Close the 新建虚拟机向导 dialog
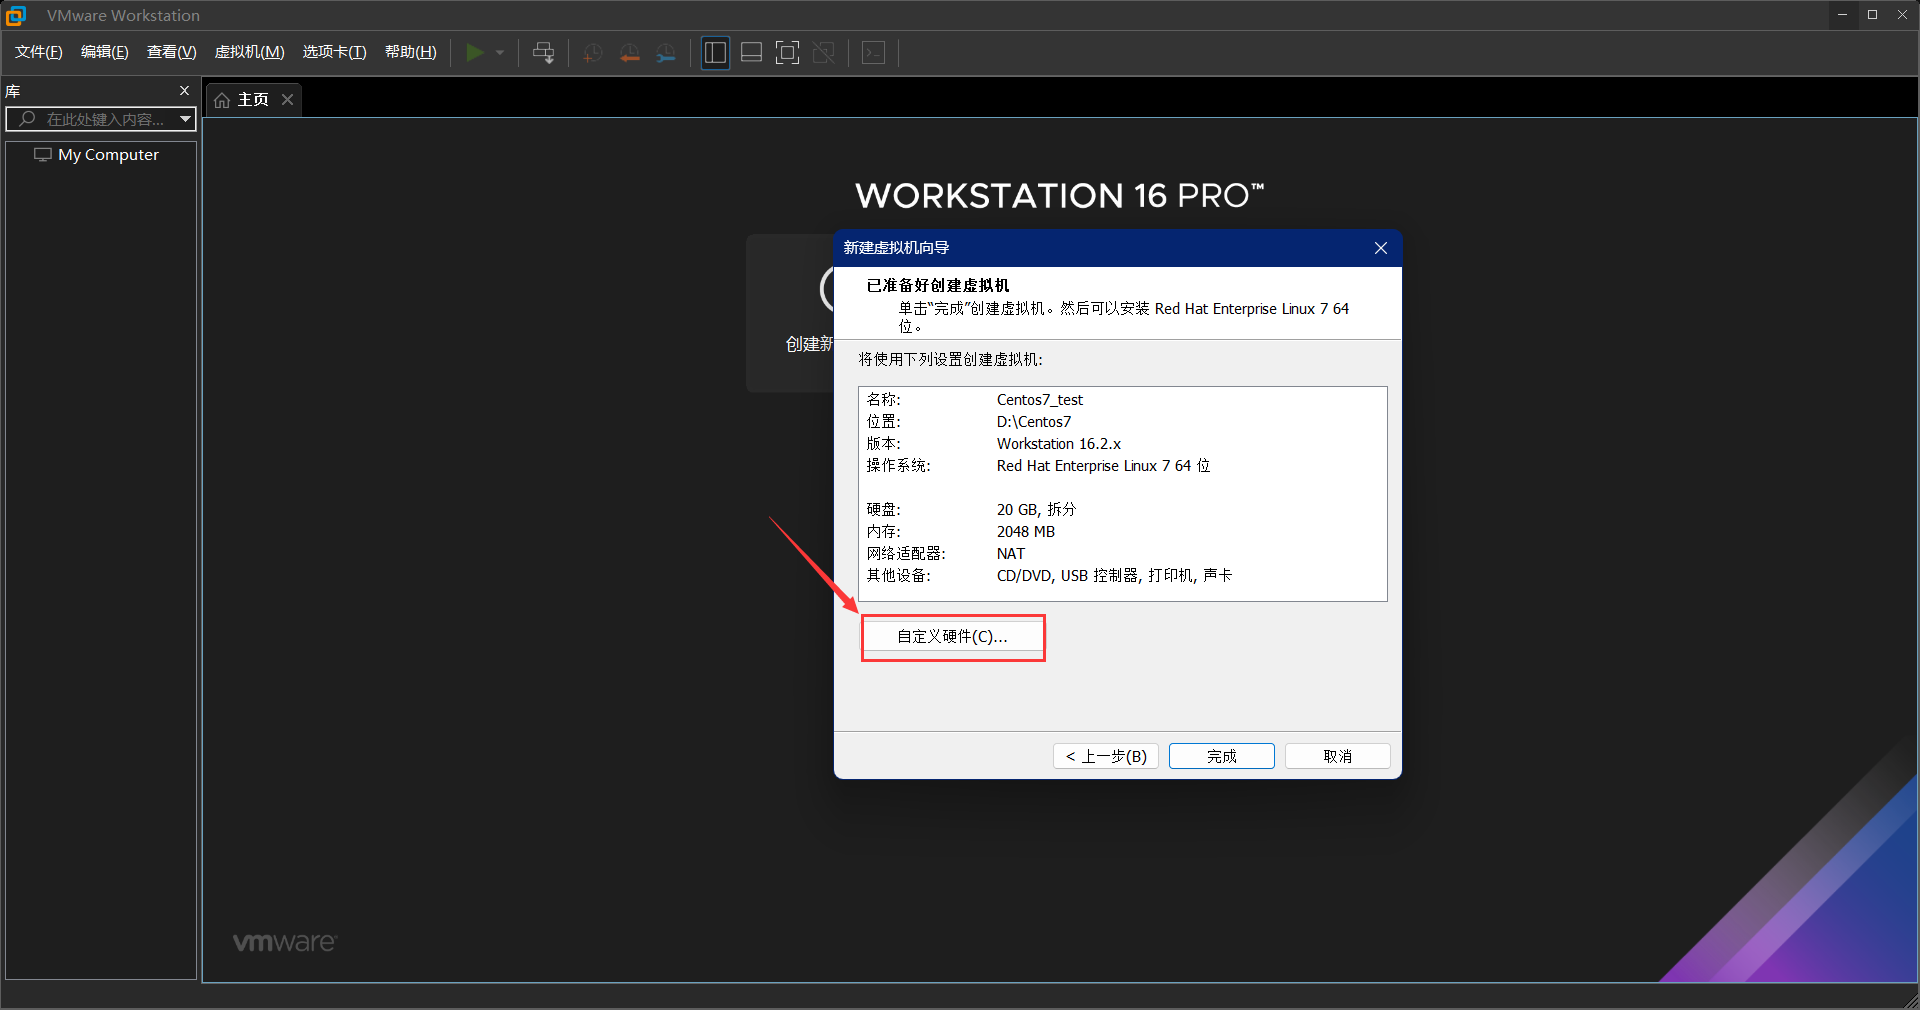Viewport: 1920px width, 1010px height. coord(1381,248)
